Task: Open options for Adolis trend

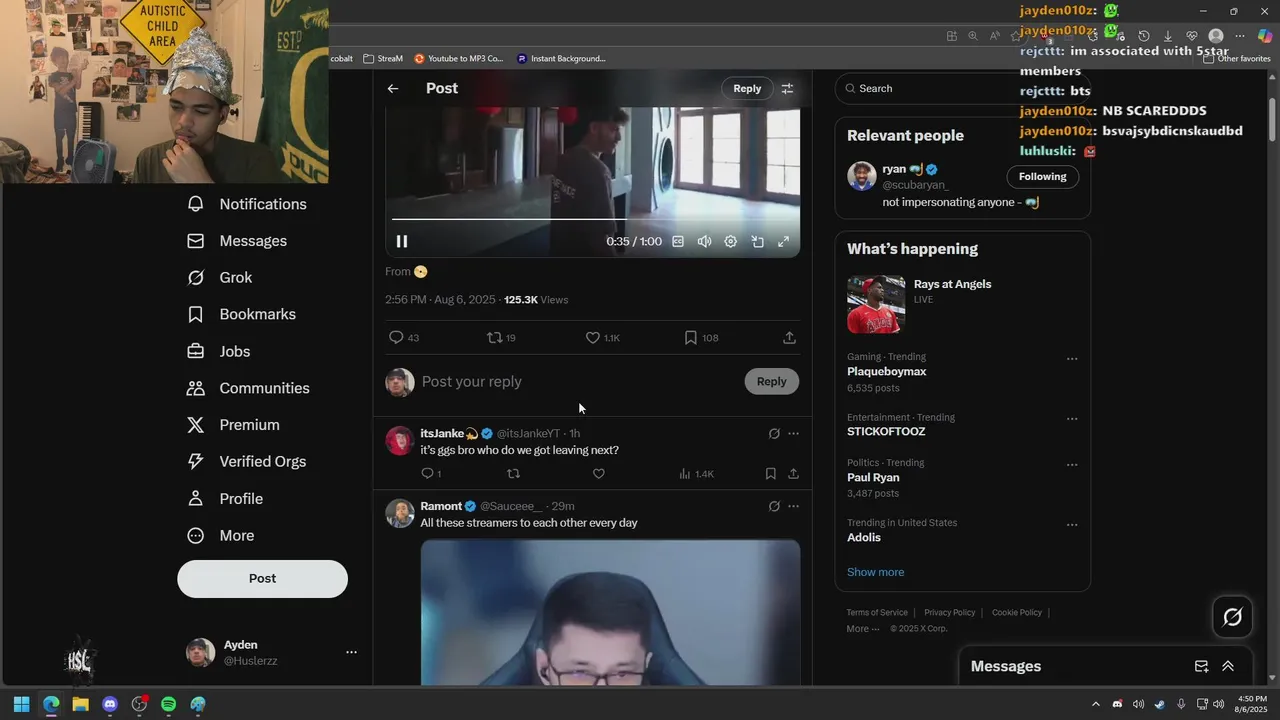Action: pos(1072,524)
